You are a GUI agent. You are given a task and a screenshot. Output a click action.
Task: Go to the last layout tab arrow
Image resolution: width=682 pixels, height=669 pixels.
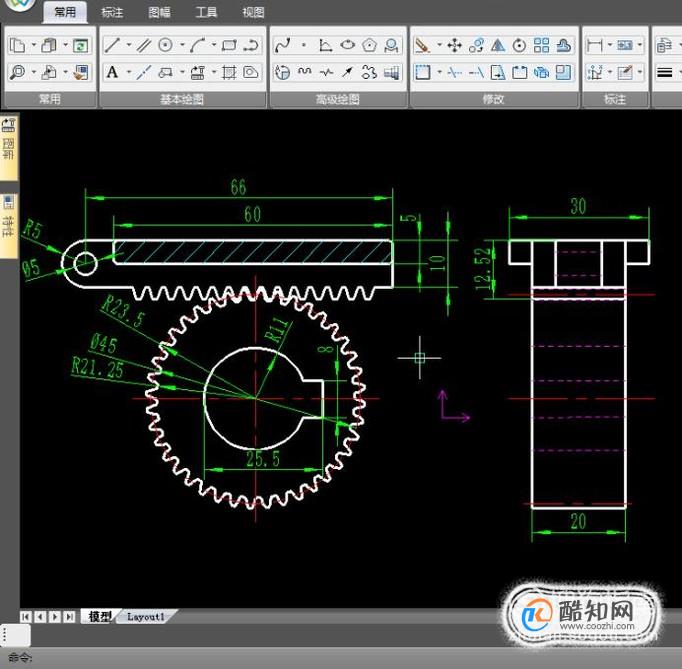point(69,617)
